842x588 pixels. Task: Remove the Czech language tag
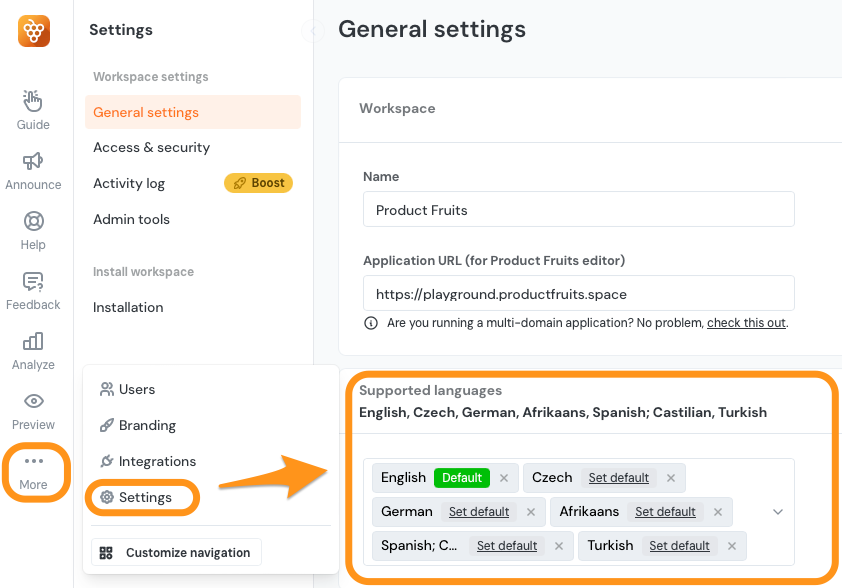click(671, 478)
